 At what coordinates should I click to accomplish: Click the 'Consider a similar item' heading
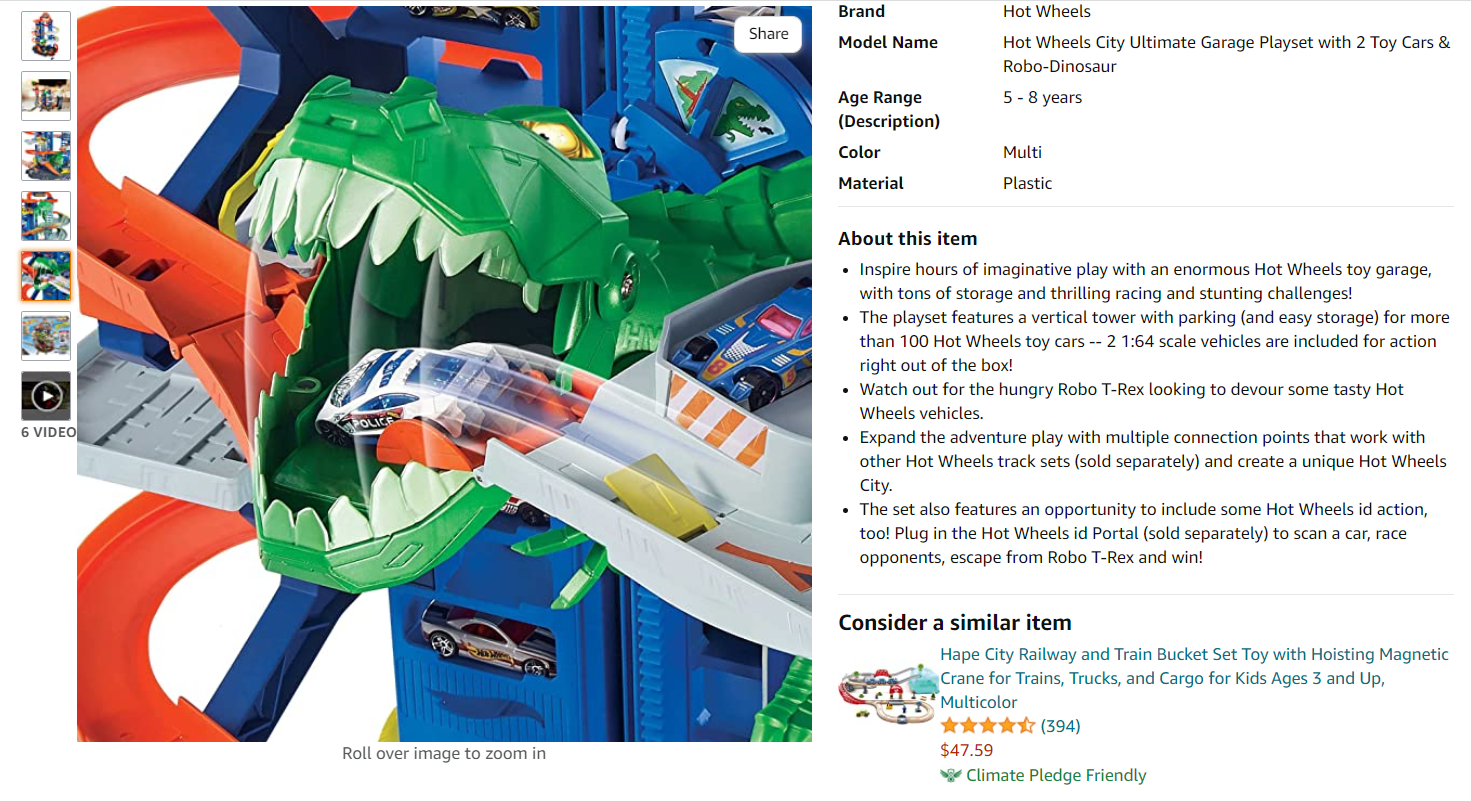pos(954,622)
